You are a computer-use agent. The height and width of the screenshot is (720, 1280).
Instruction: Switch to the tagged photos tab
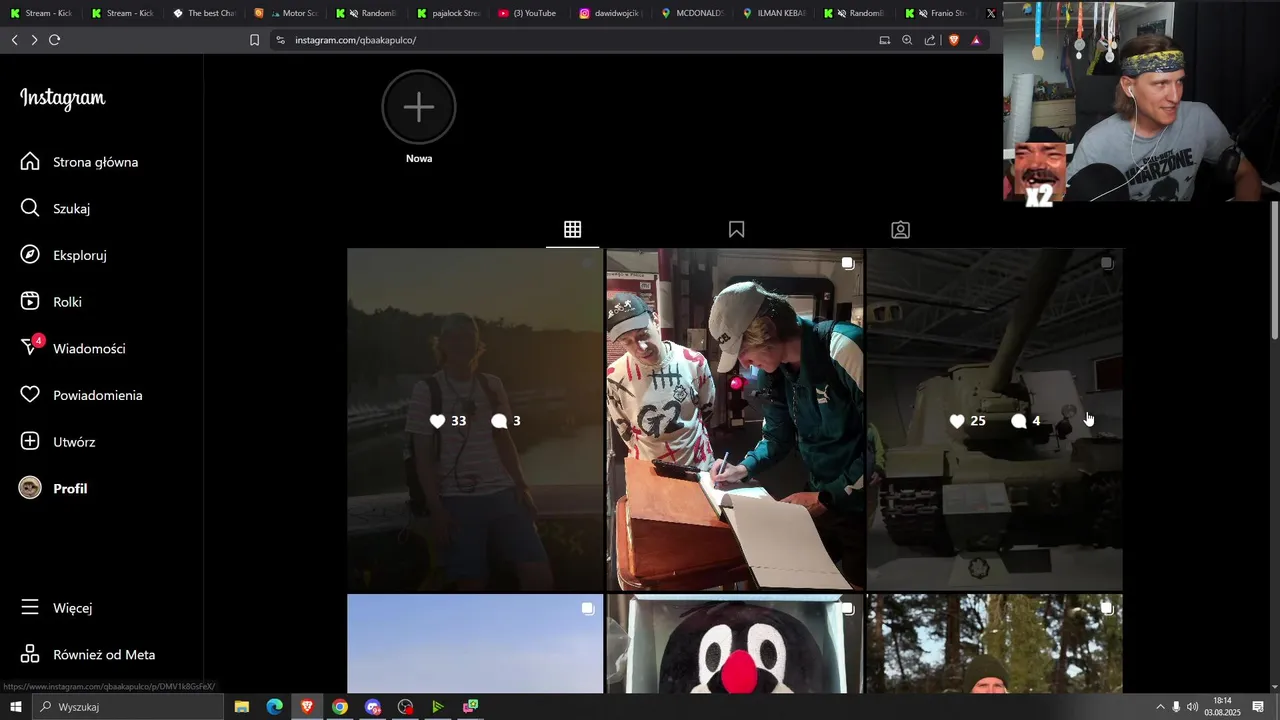[900, 230]
